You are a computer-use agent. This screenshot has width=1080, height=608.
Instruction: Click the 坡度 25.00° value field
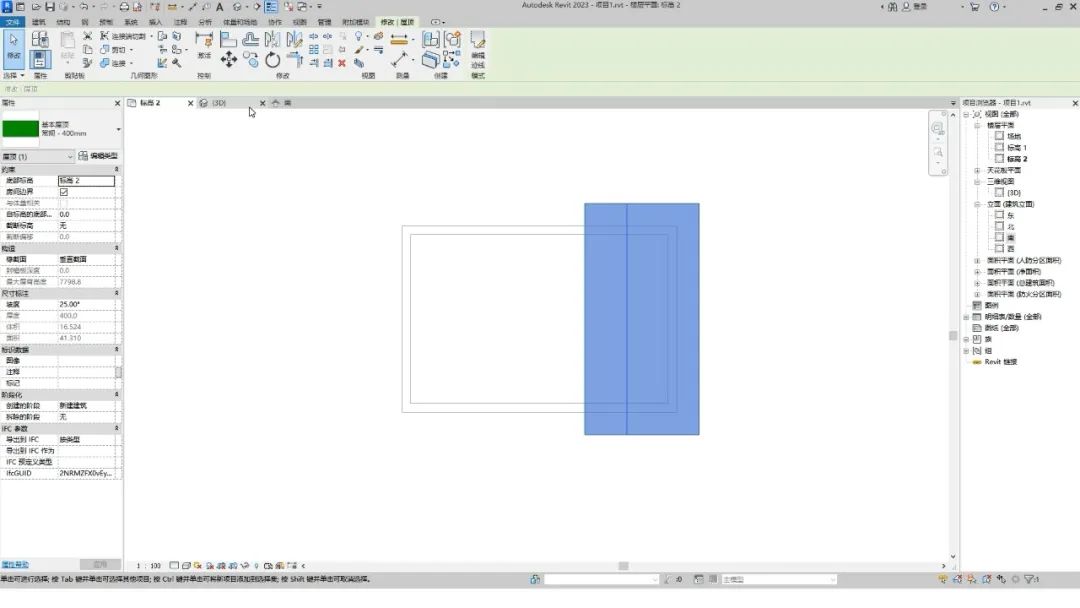coord(86,304)
